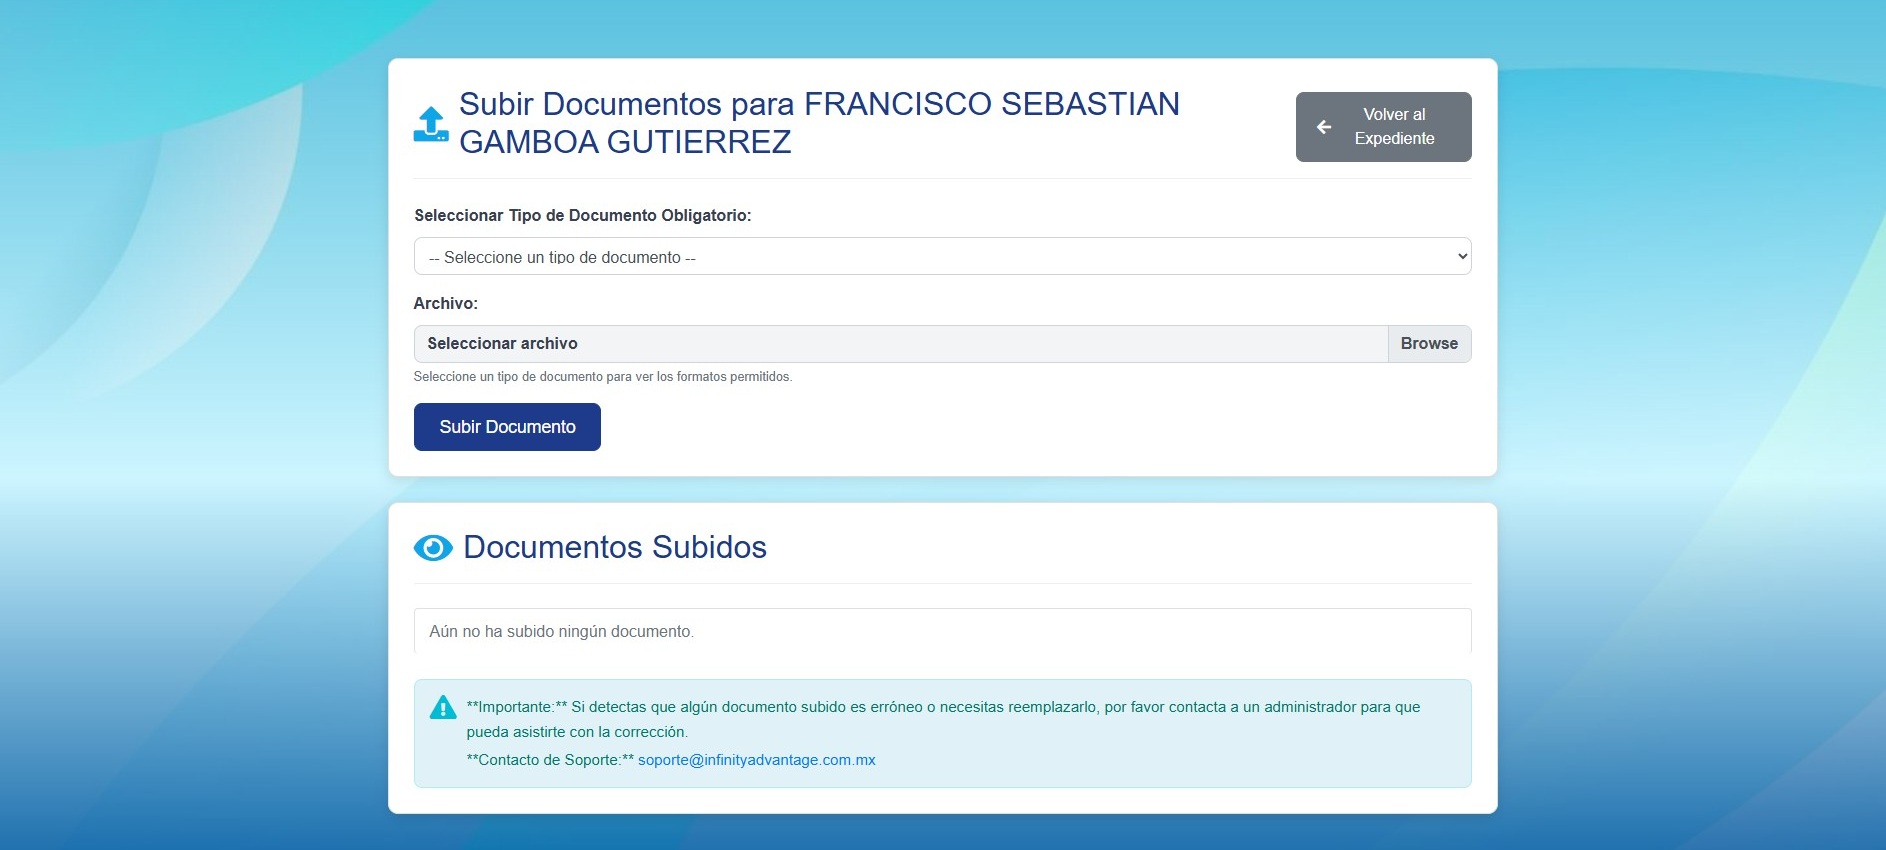Click the left arrow icon in Volver button

click(1324, 127)
